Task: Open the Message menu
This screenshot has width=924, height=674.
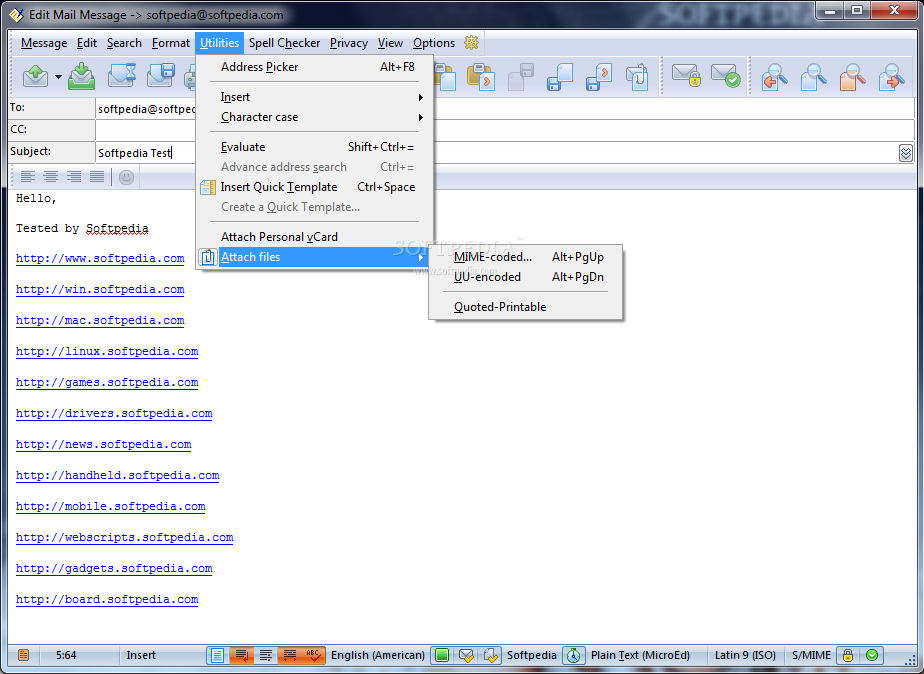Action: click(x=44, y=43)
